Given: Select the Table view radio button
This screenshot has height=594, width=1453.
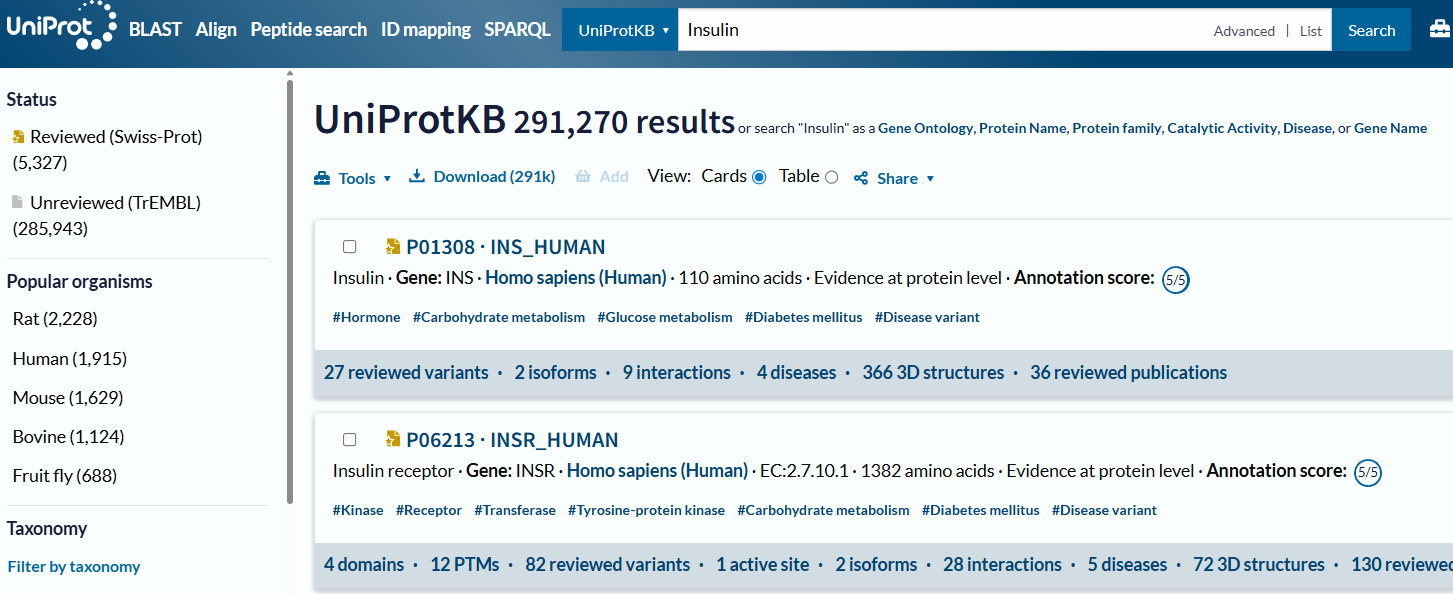Looking at the screenshot, I should (831, 177).
